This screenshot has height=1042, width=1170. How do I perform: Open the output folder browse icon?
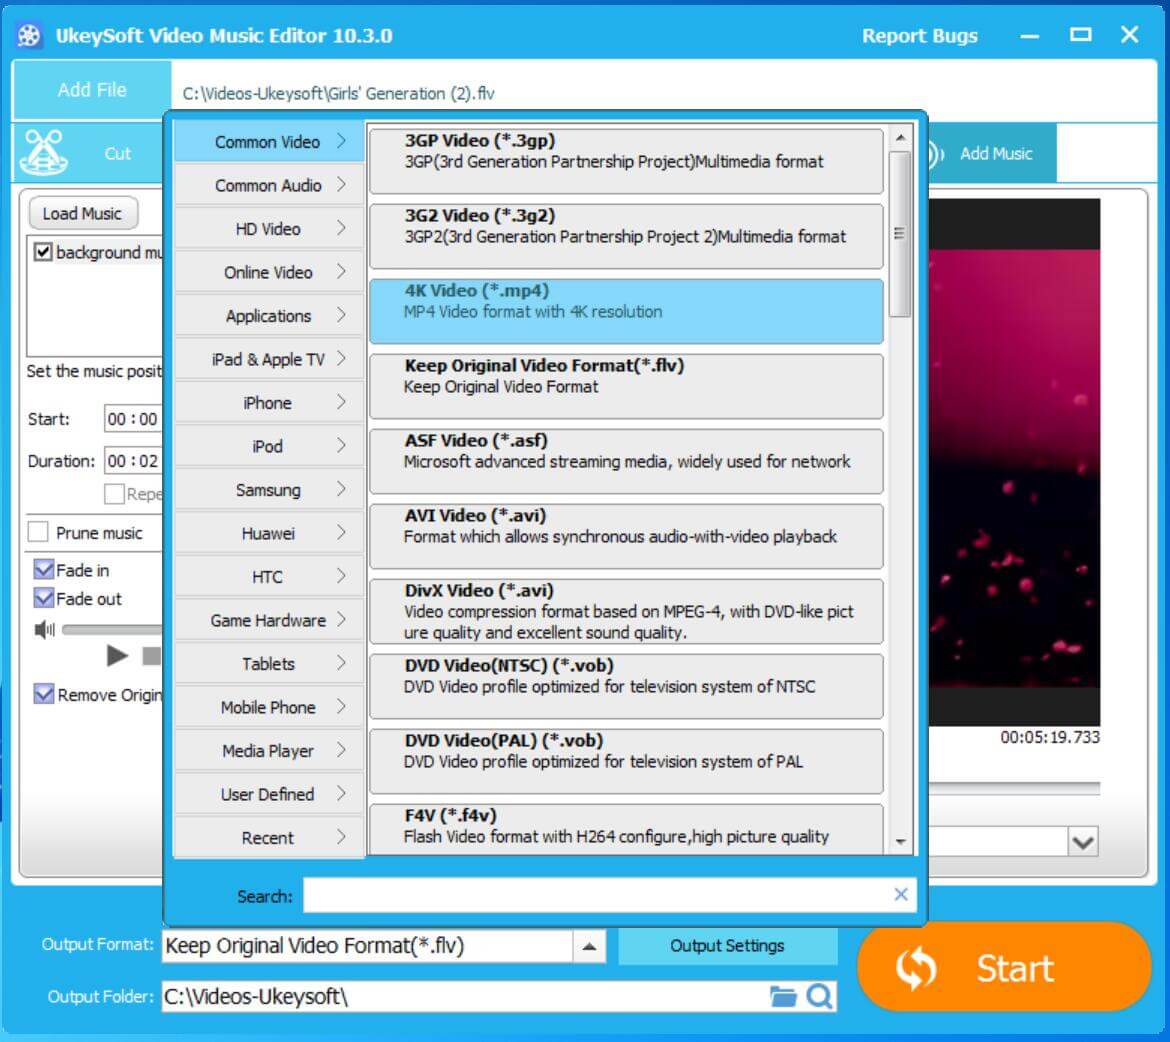pyautogui.click(x=783, y=996)
